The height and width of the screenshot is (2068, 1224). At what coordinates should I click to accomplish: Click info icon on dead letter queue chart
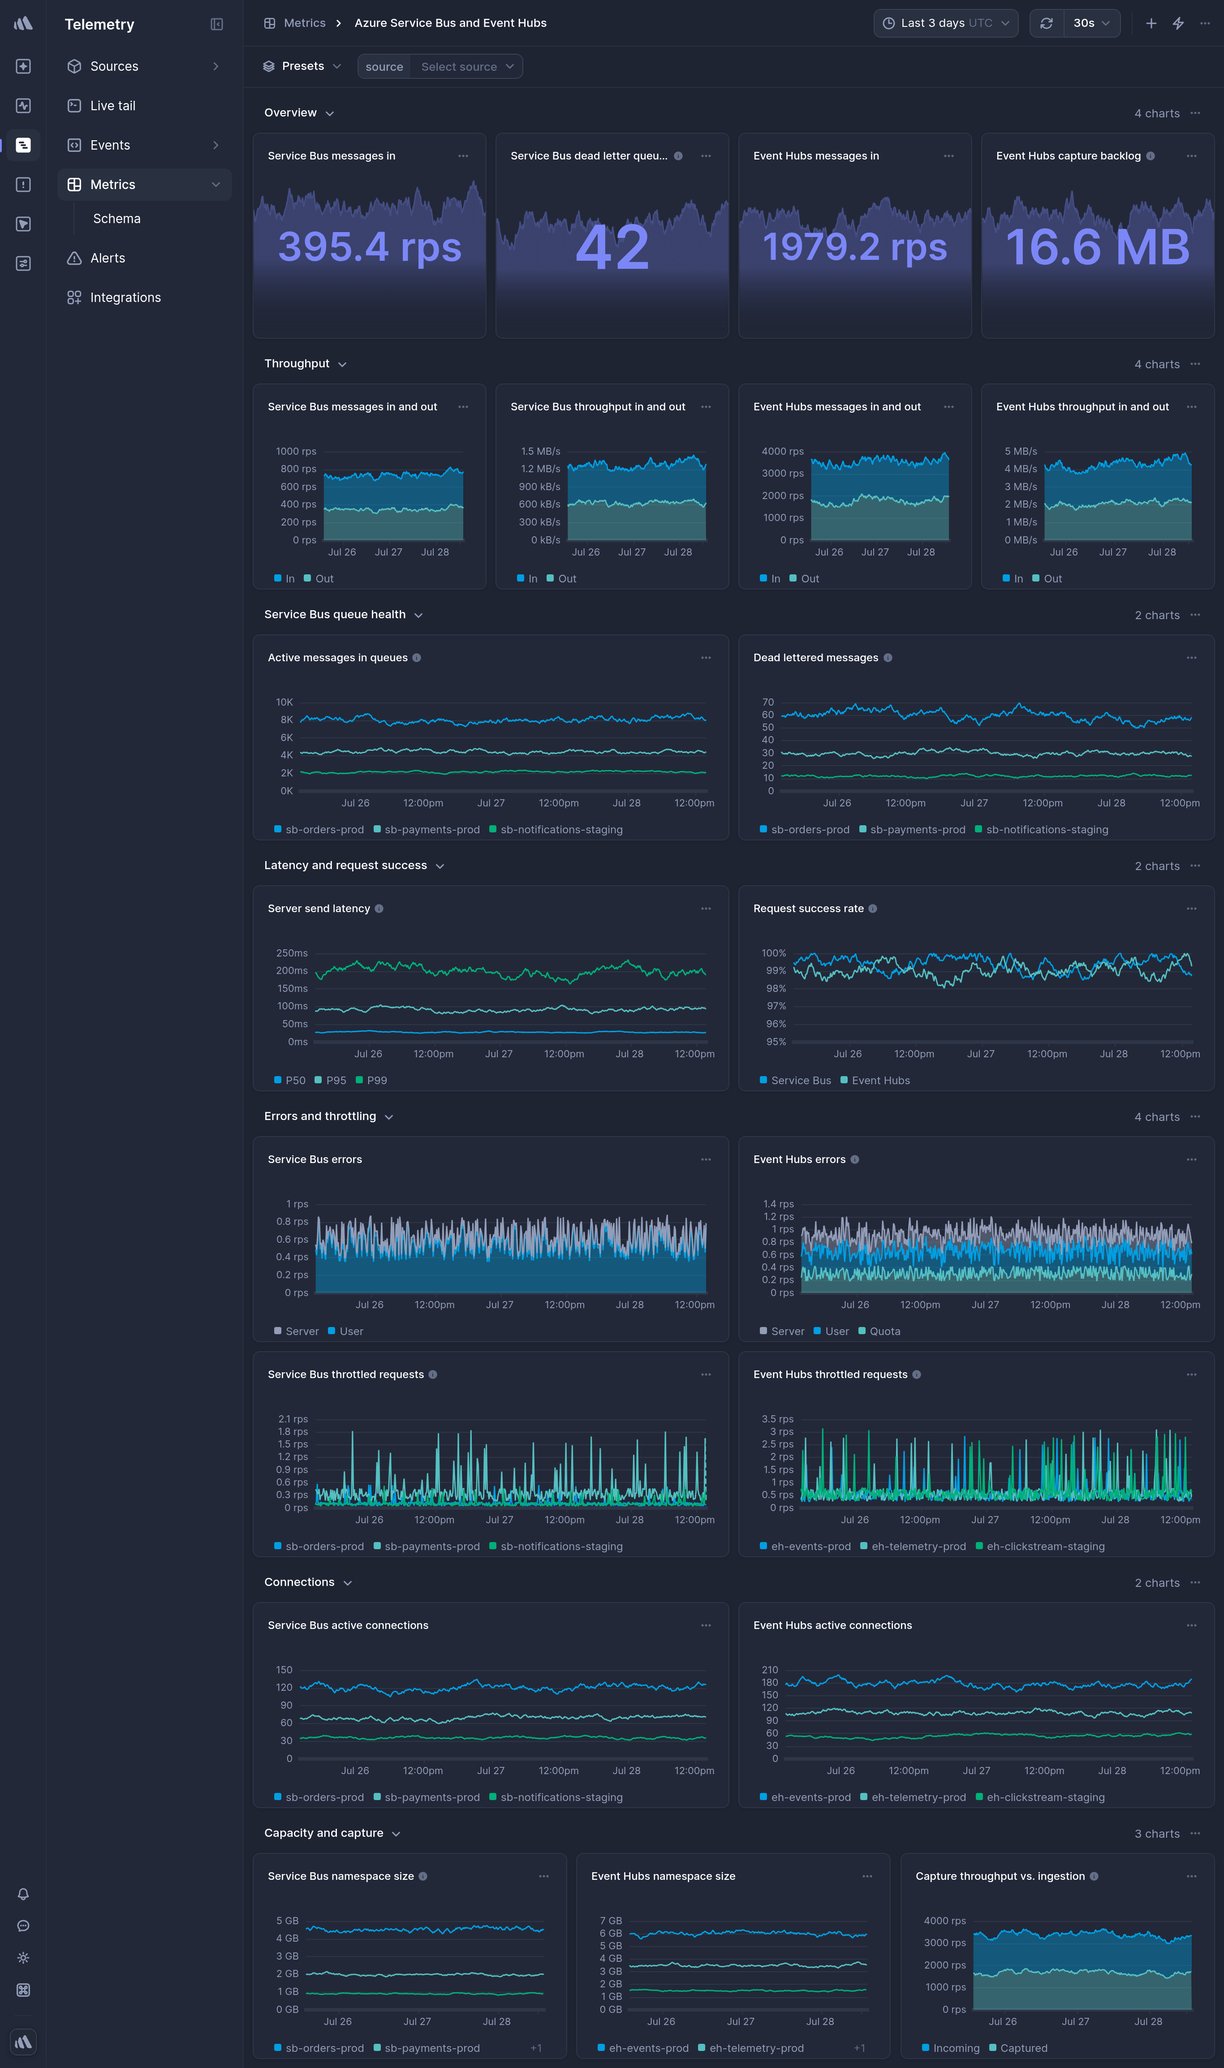click(678, 156)
